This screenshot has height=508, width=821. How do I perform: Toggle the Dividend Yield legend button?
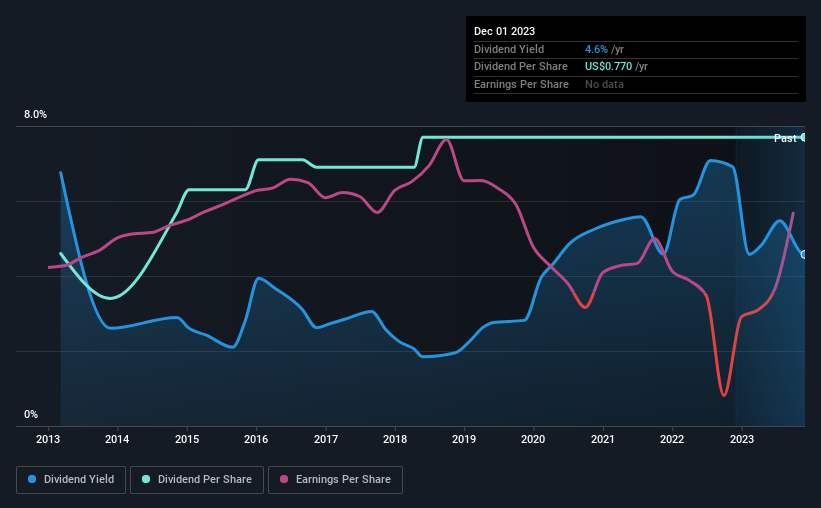point(71,479)
